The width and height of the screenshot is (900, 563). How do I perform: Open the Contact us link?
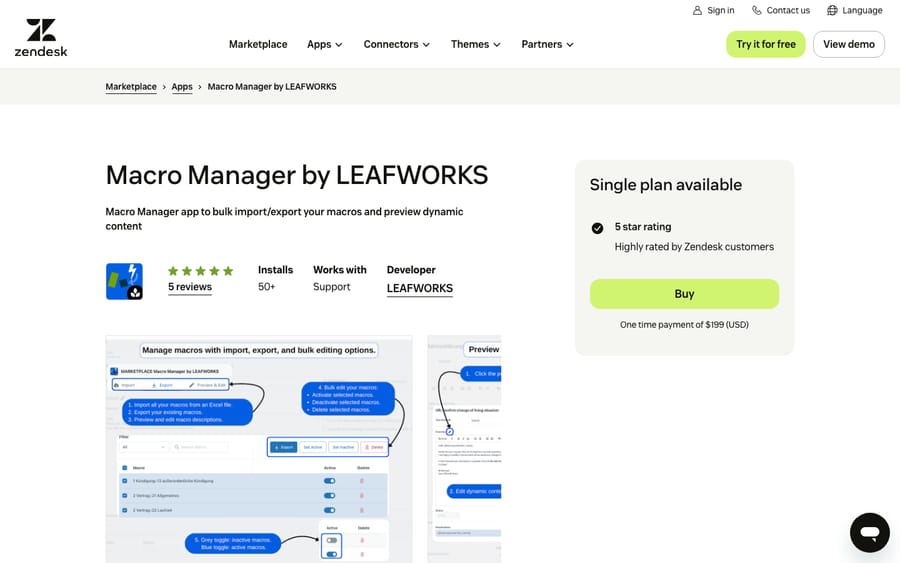tap(788, 10)
